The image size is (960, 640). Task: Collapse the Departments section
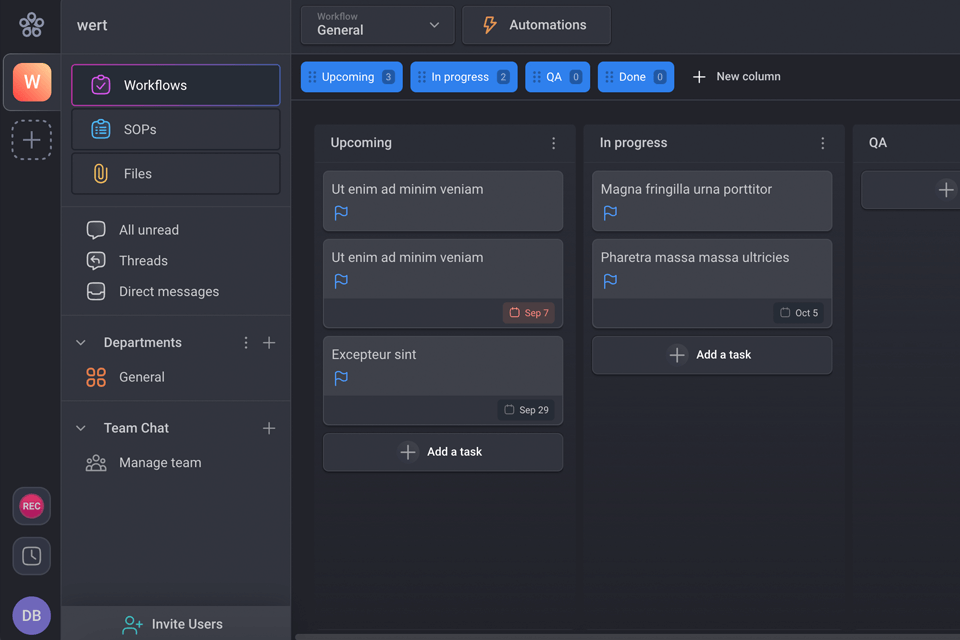tap(80, 342)
